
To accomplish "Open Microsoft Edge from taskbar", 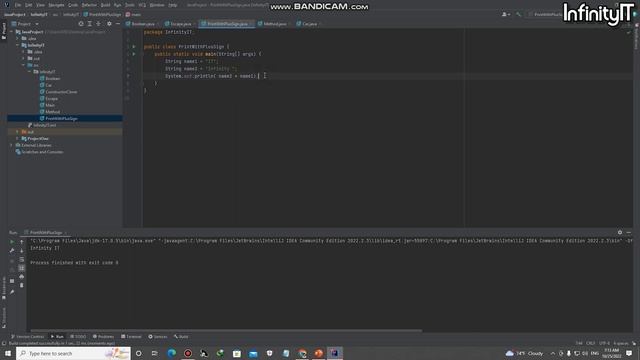I will click(x=171, y=353).
